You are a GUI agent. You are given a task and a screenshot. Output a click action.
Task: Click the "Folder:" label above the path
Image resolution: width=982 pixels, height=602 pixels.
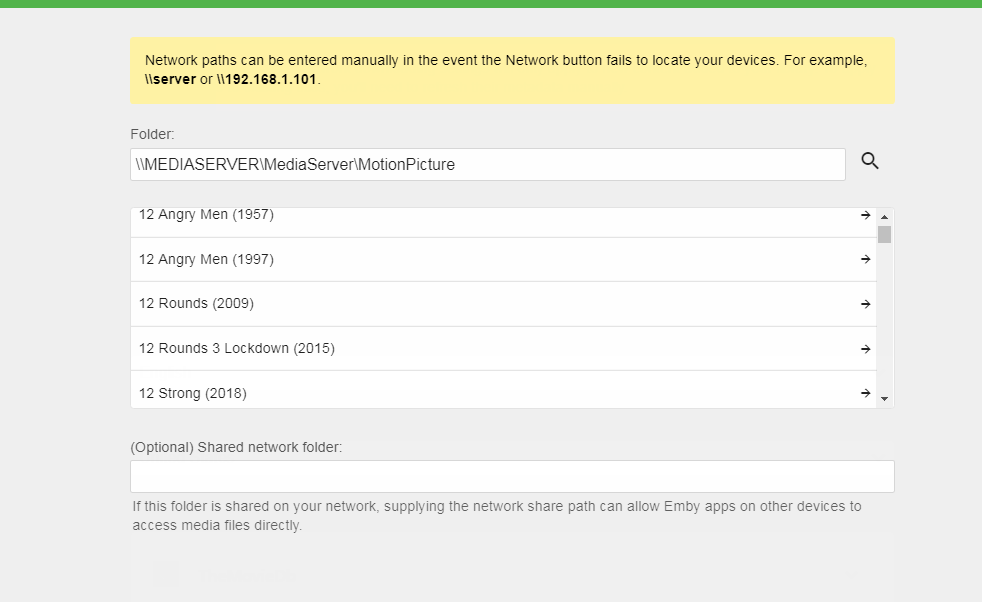(152, 134)
